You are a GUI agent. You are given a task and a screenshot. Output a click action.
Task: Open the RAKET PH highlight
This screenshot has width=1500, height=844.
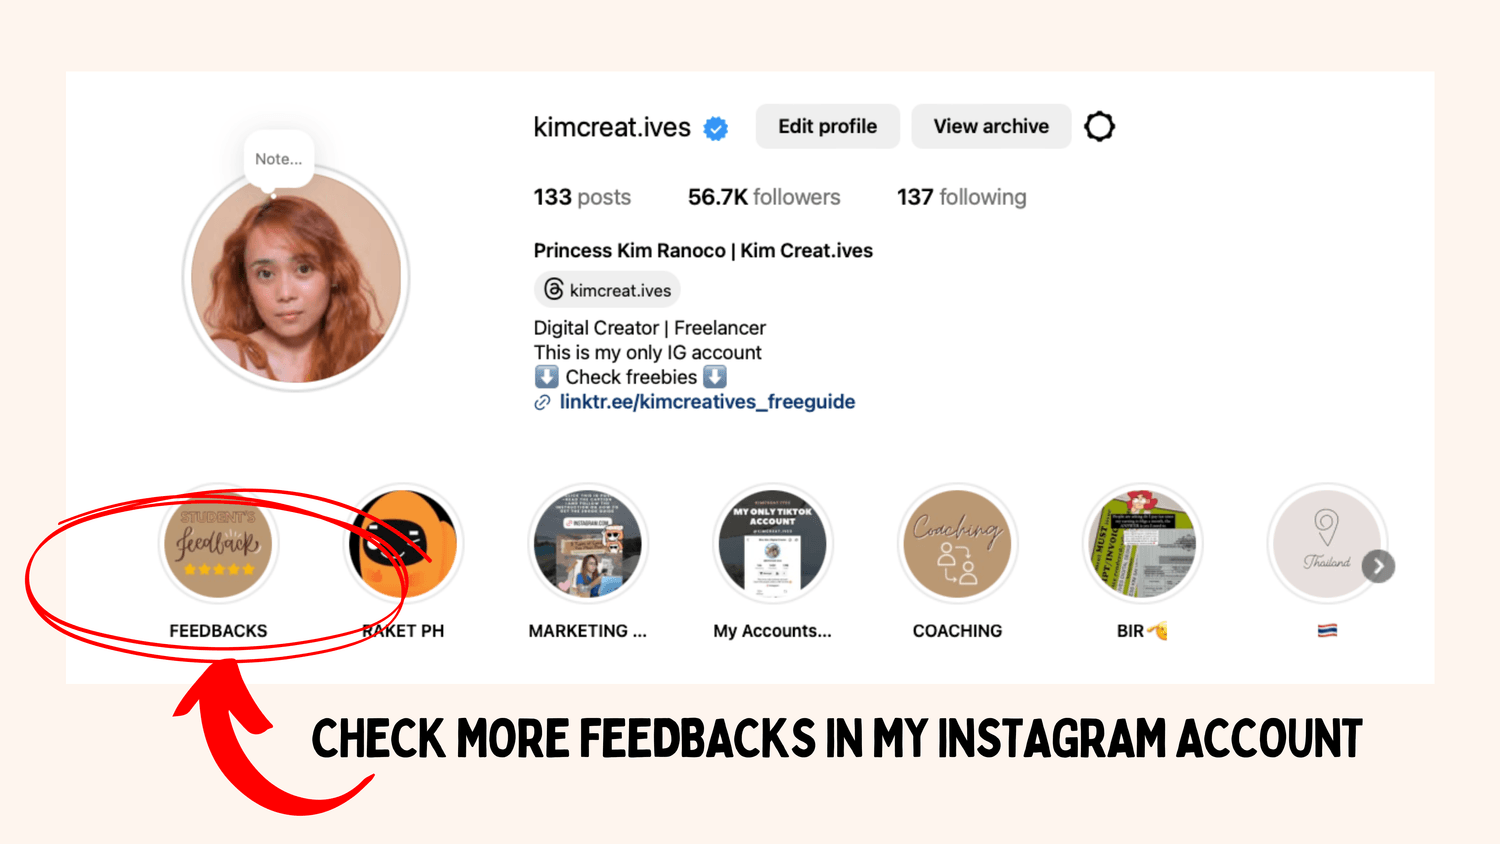(403, 543)
